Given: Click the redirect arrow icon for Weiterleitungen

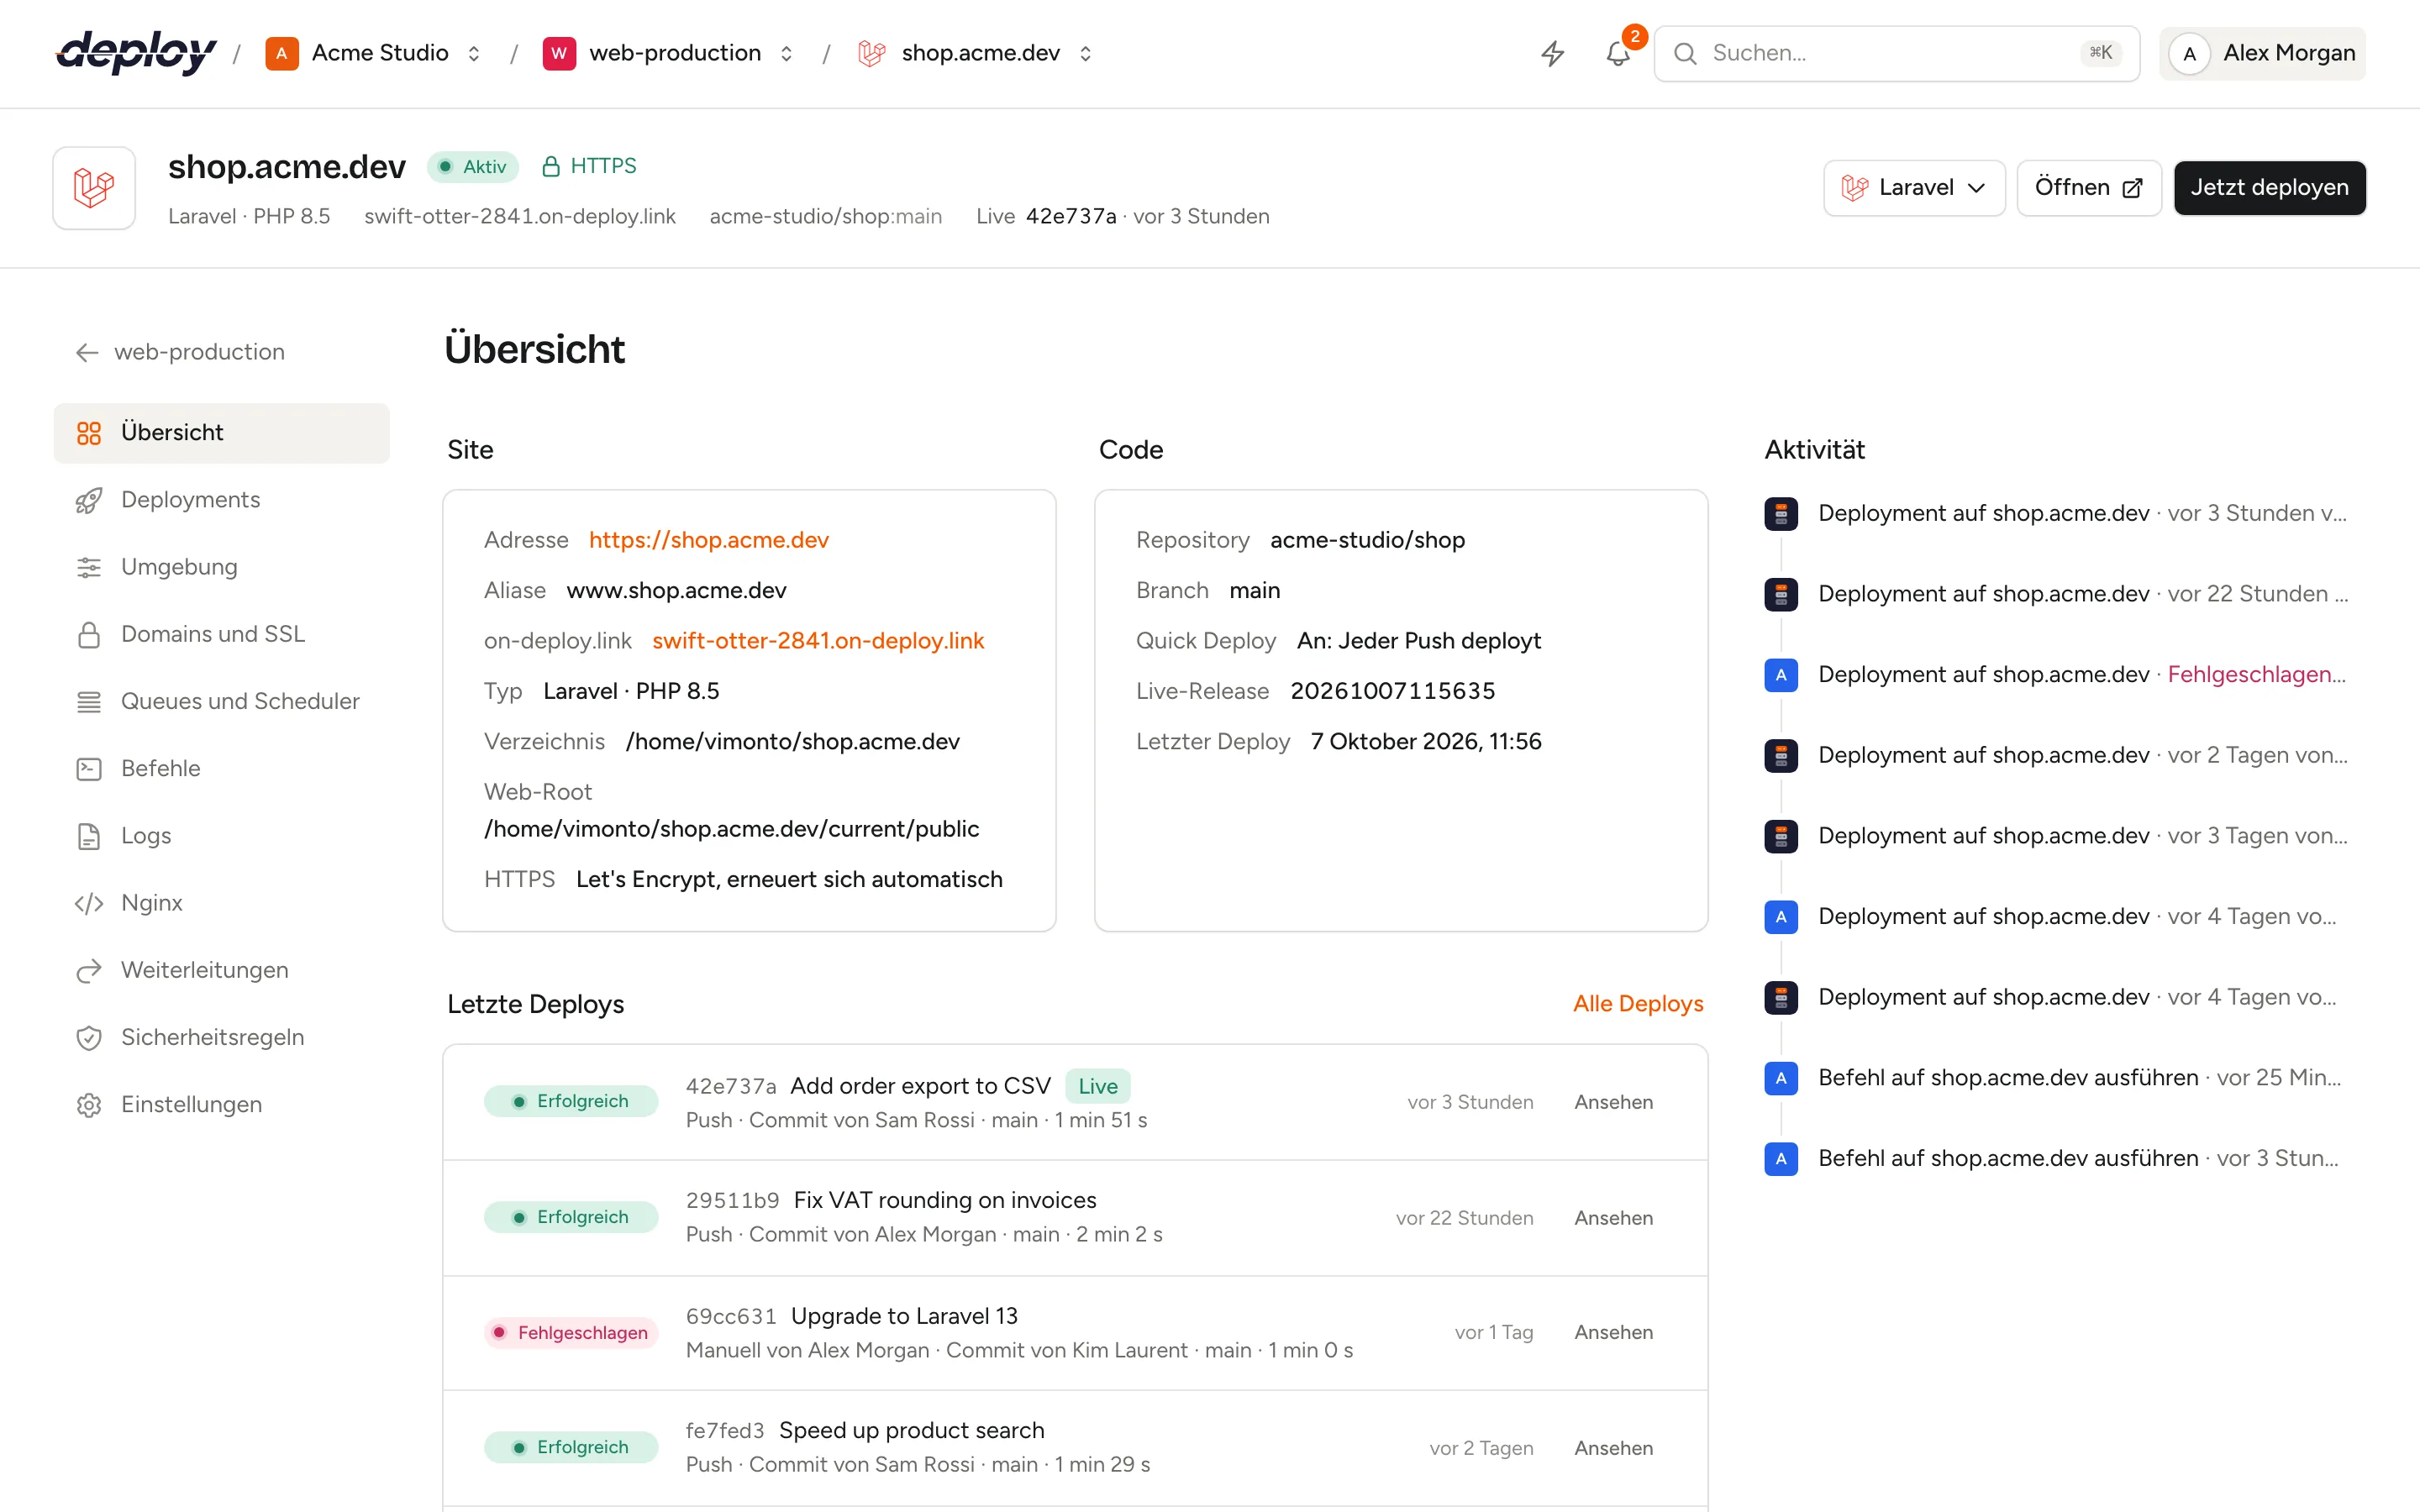Looking at the screenshot, I should click(89, 970).
